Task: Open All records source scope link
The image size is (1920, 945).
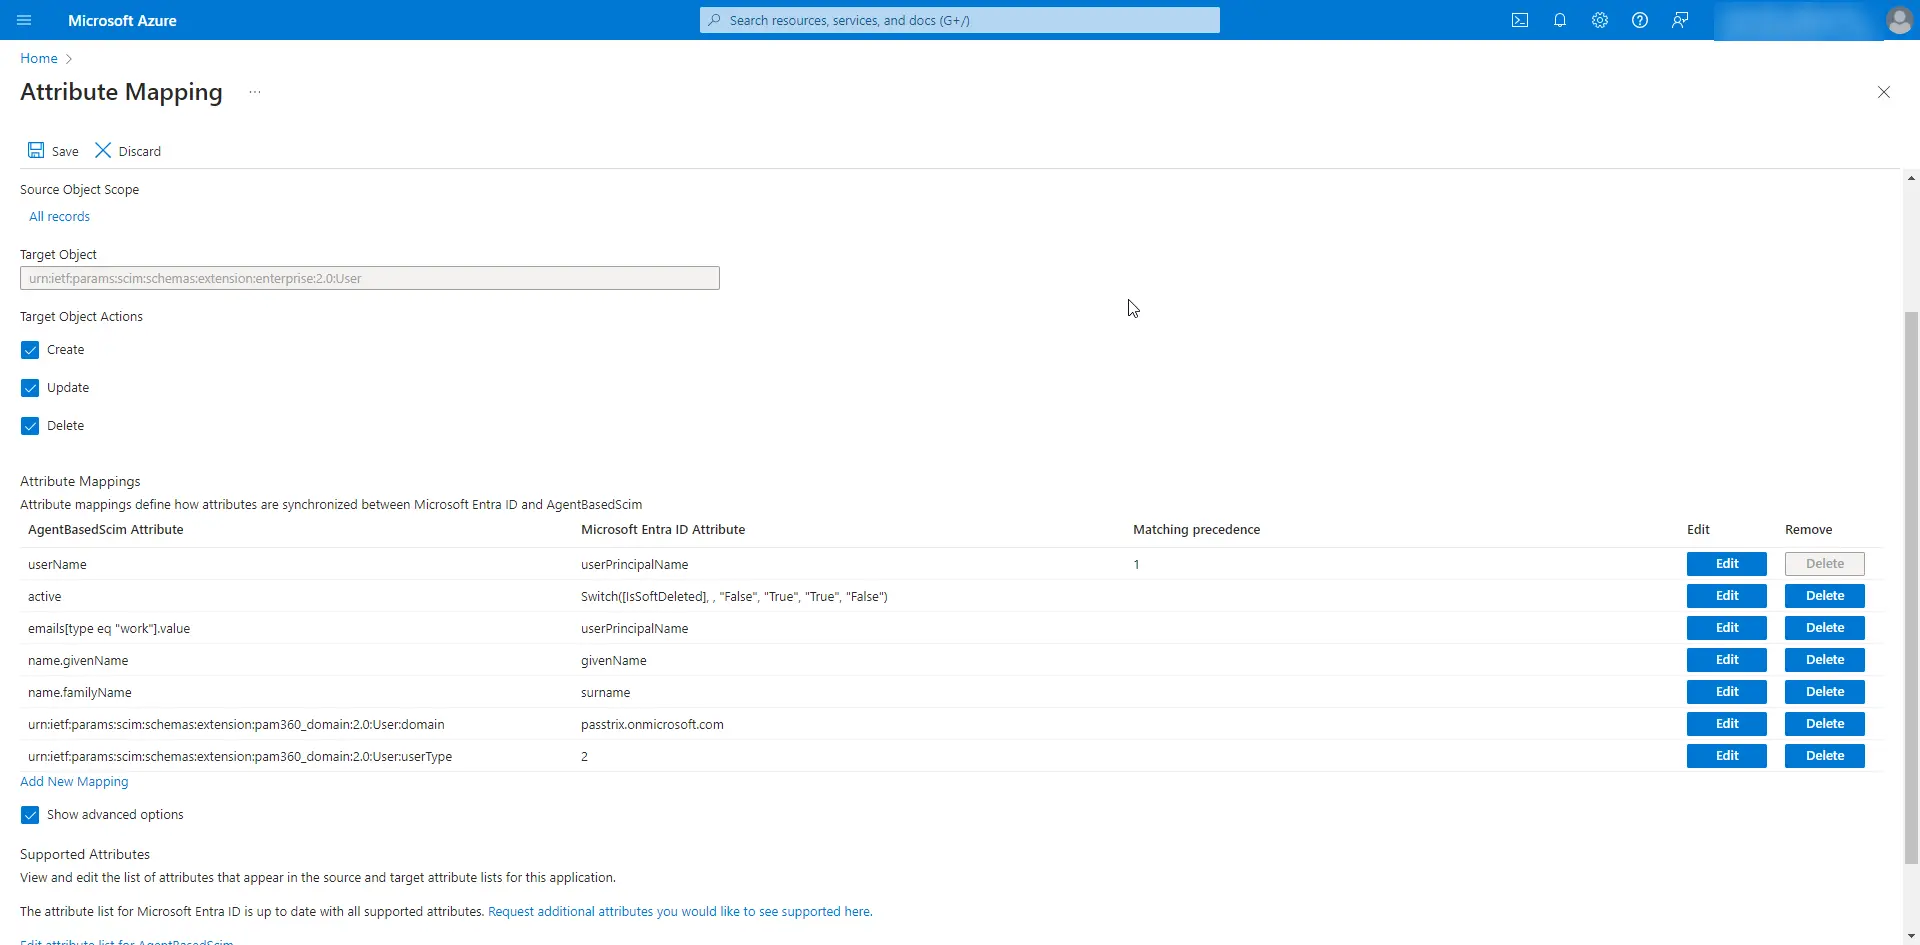Action: click(59, 216)
